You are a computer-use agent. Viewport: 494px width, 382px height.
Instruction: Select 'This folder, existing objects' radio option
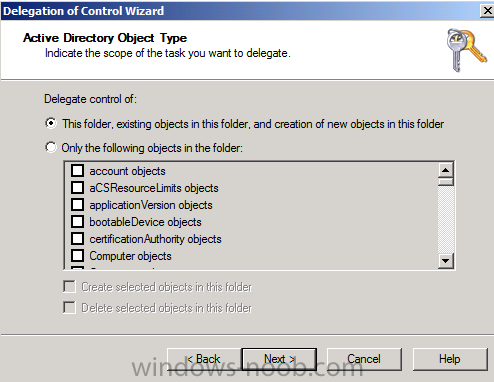pos(51,123)
